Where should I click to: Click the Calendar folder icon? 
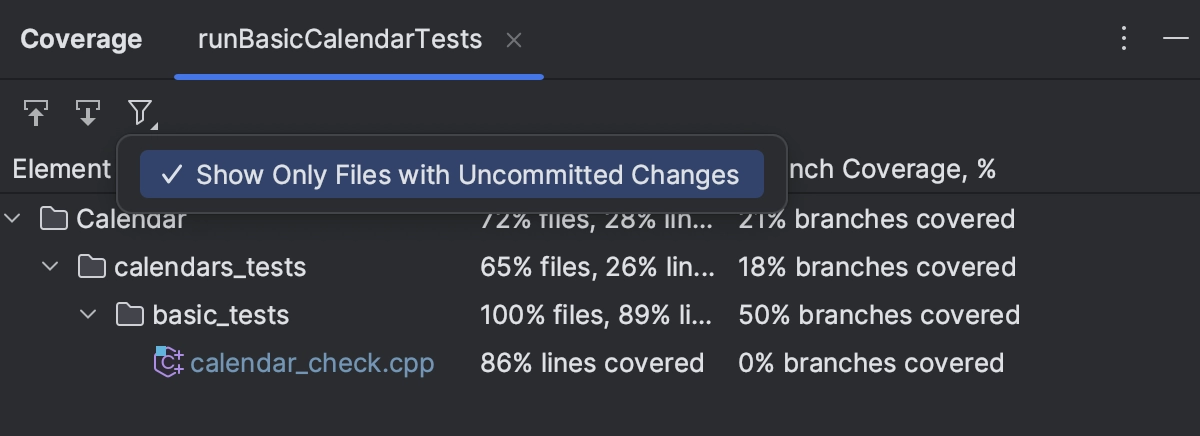tap(53, 218)
